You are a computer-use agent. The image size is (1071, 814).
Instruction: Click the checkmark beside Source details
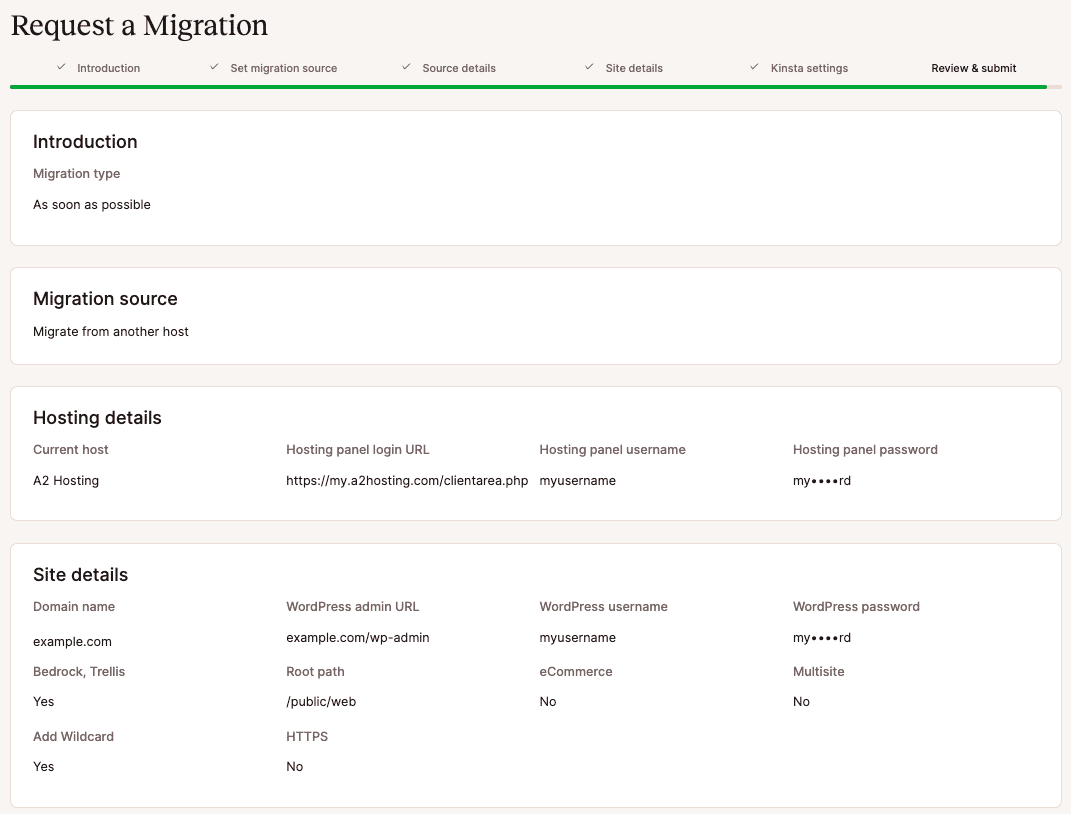406,66
